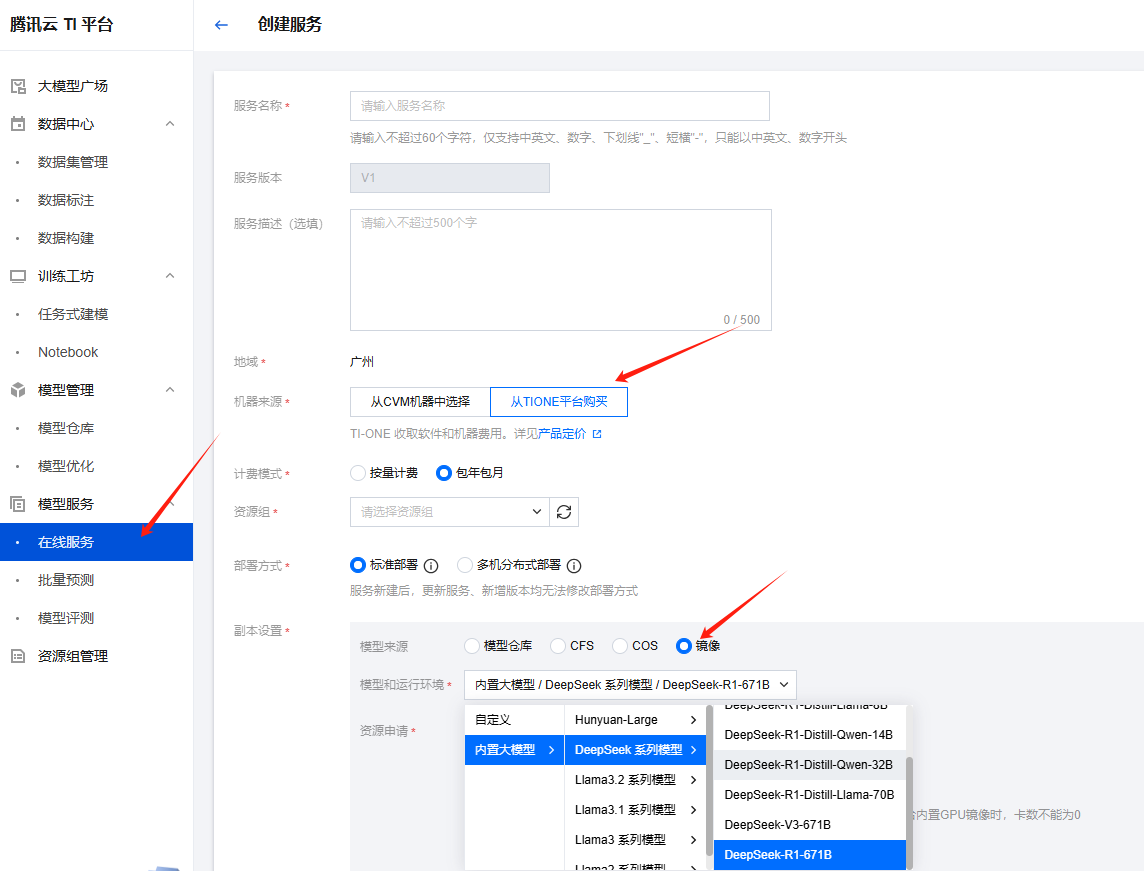Open the 模型和运行环境 cascader dropdown

pyautogui.click(x=630, y=685)
